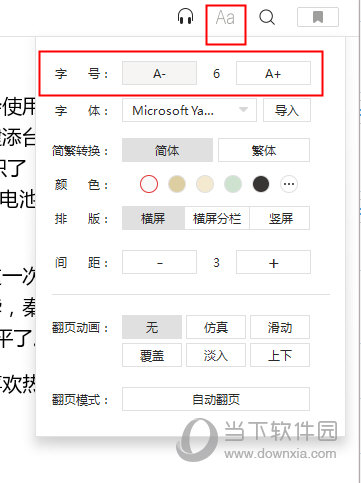Open the Microsoft Ya... font dropdown
This screenshot has height=483, width=361.
189,110
